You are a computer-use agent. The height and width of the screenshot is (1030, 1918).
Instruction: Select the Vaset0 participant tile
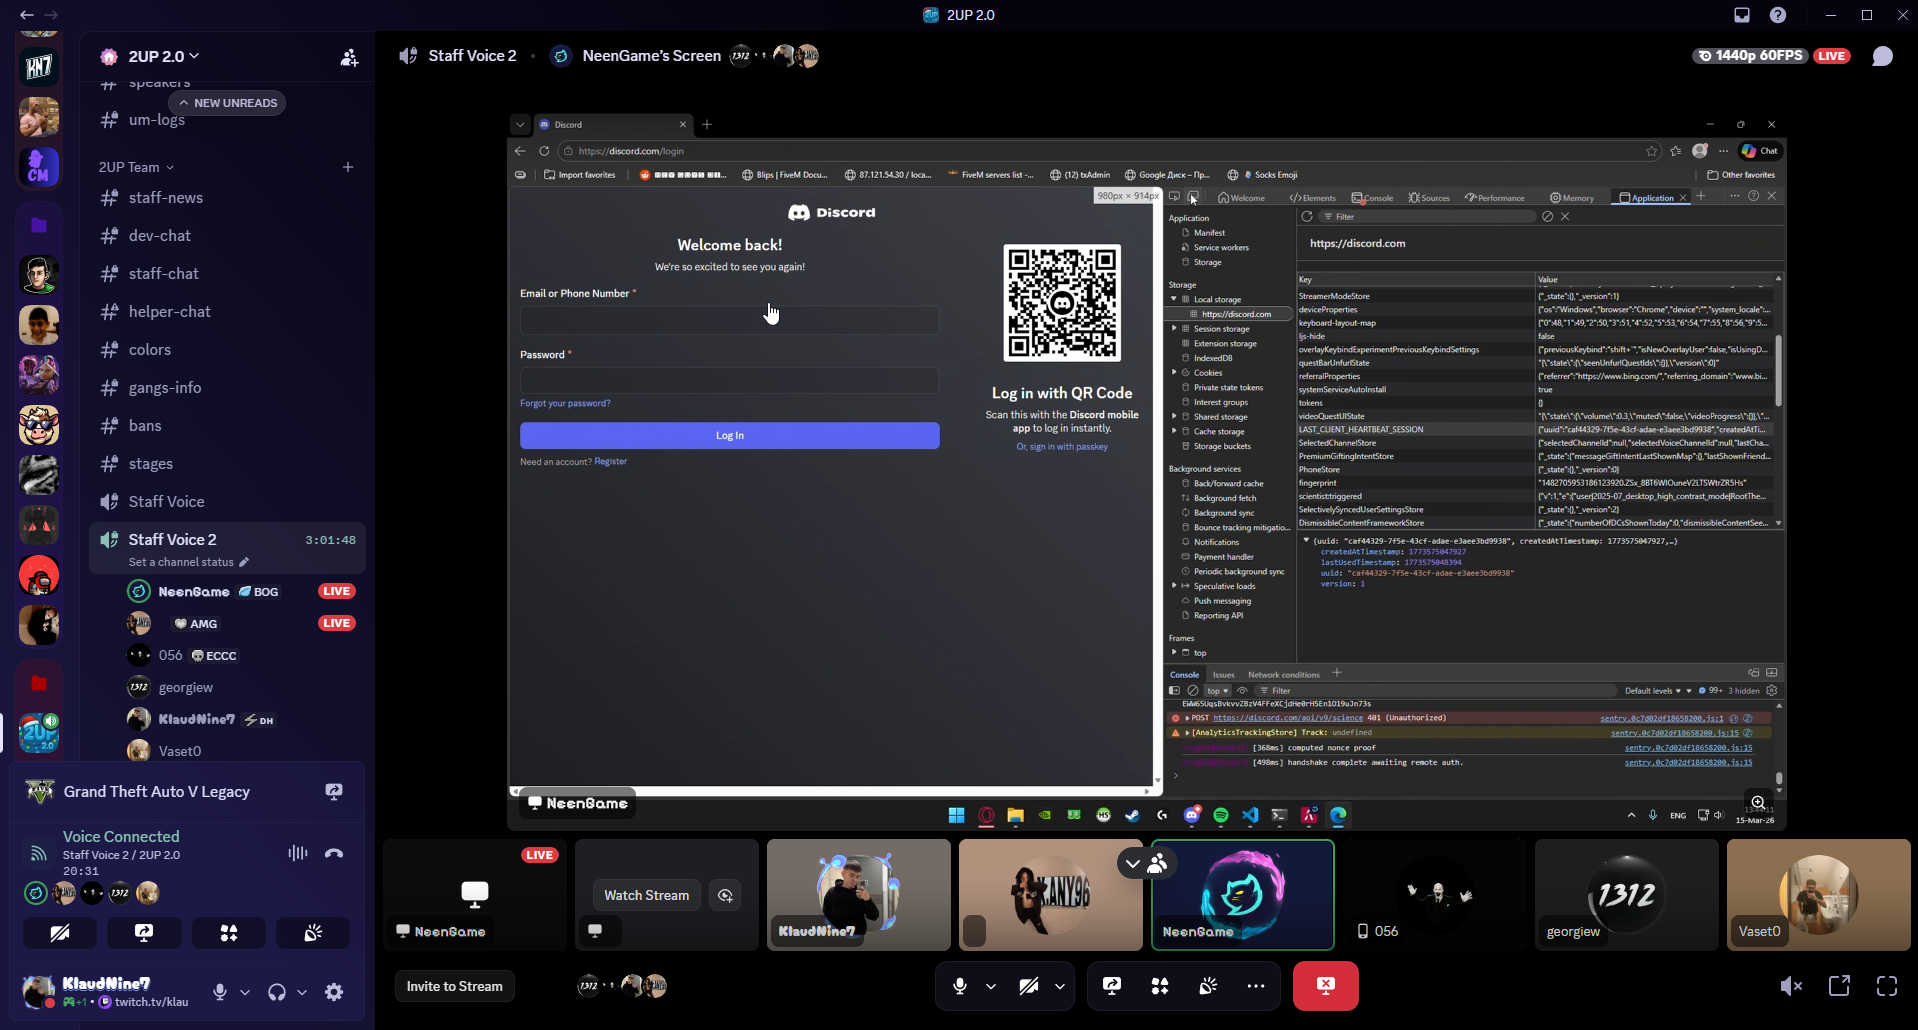(x=1818, y=895)
